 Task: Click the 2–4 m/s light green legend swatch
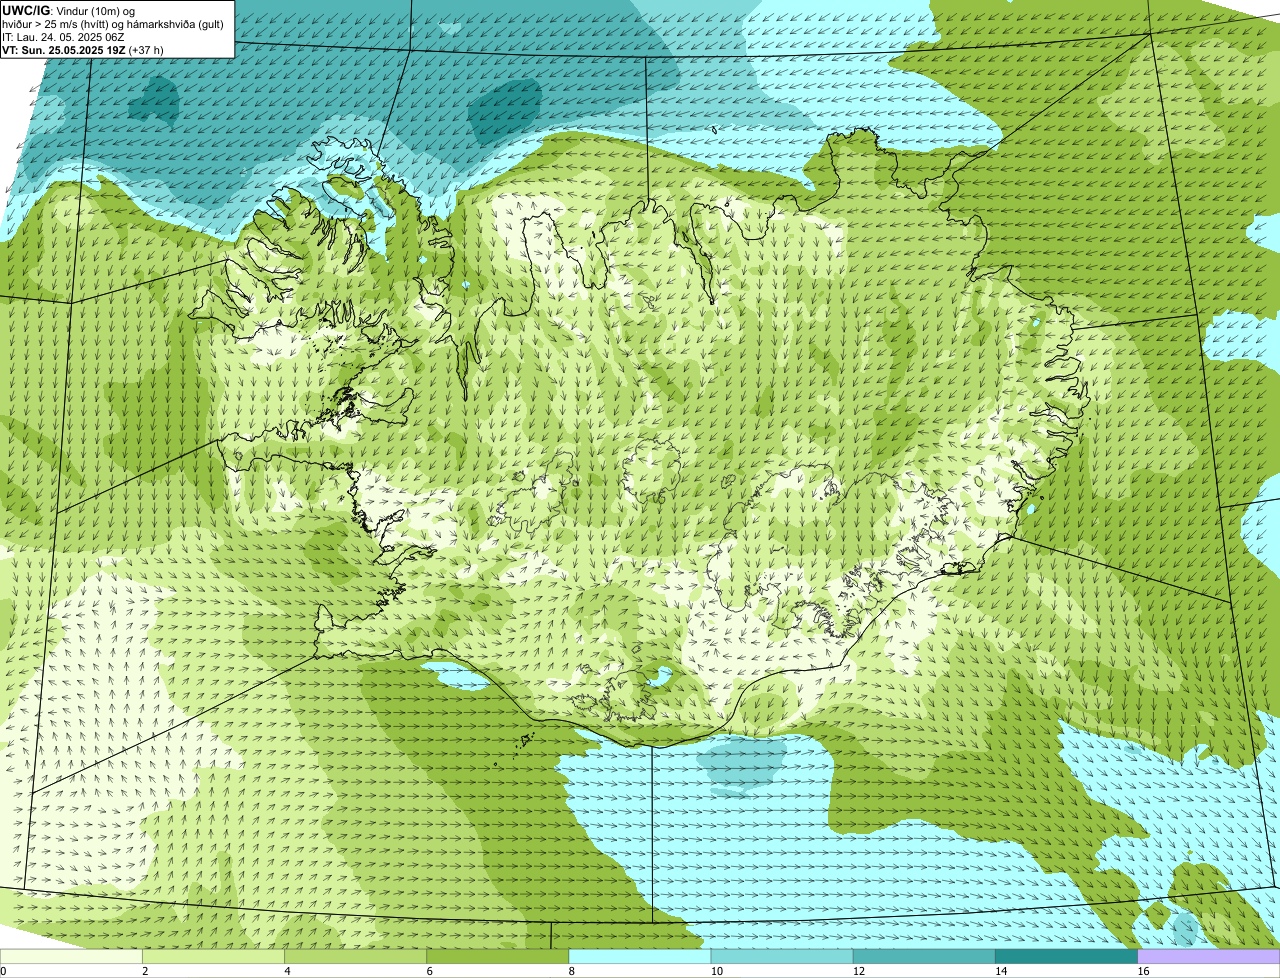coord(213,956)
